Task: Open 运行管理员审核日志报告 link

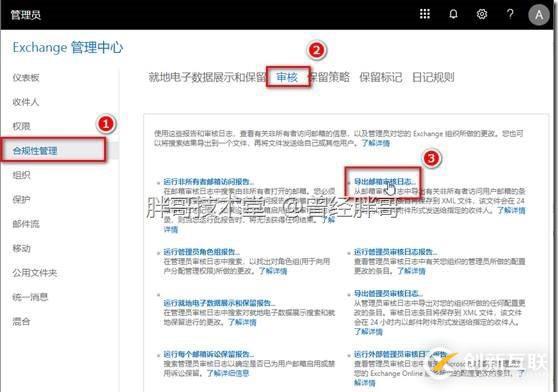Action: 395,252
